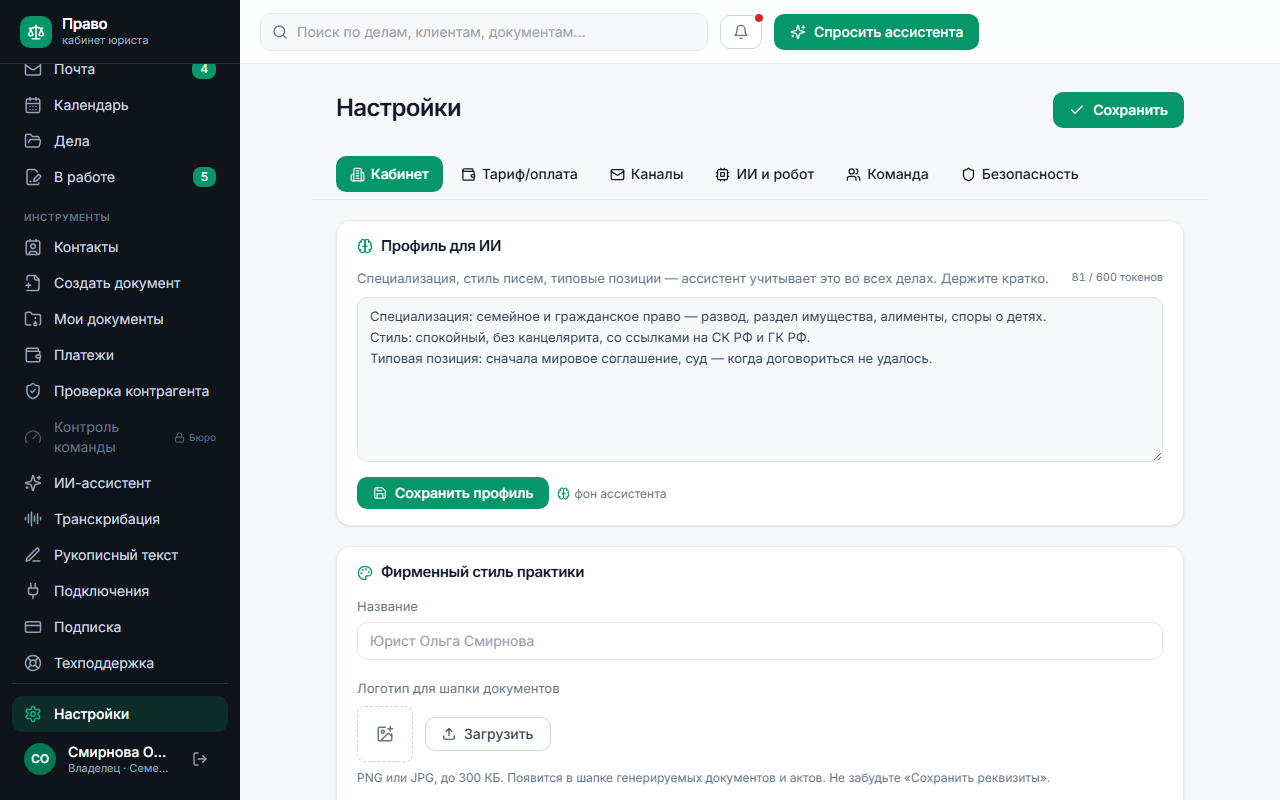Open Мои документы in the sidebar
This screenshot has height=800, width=1280.
[x=120, y=319]
